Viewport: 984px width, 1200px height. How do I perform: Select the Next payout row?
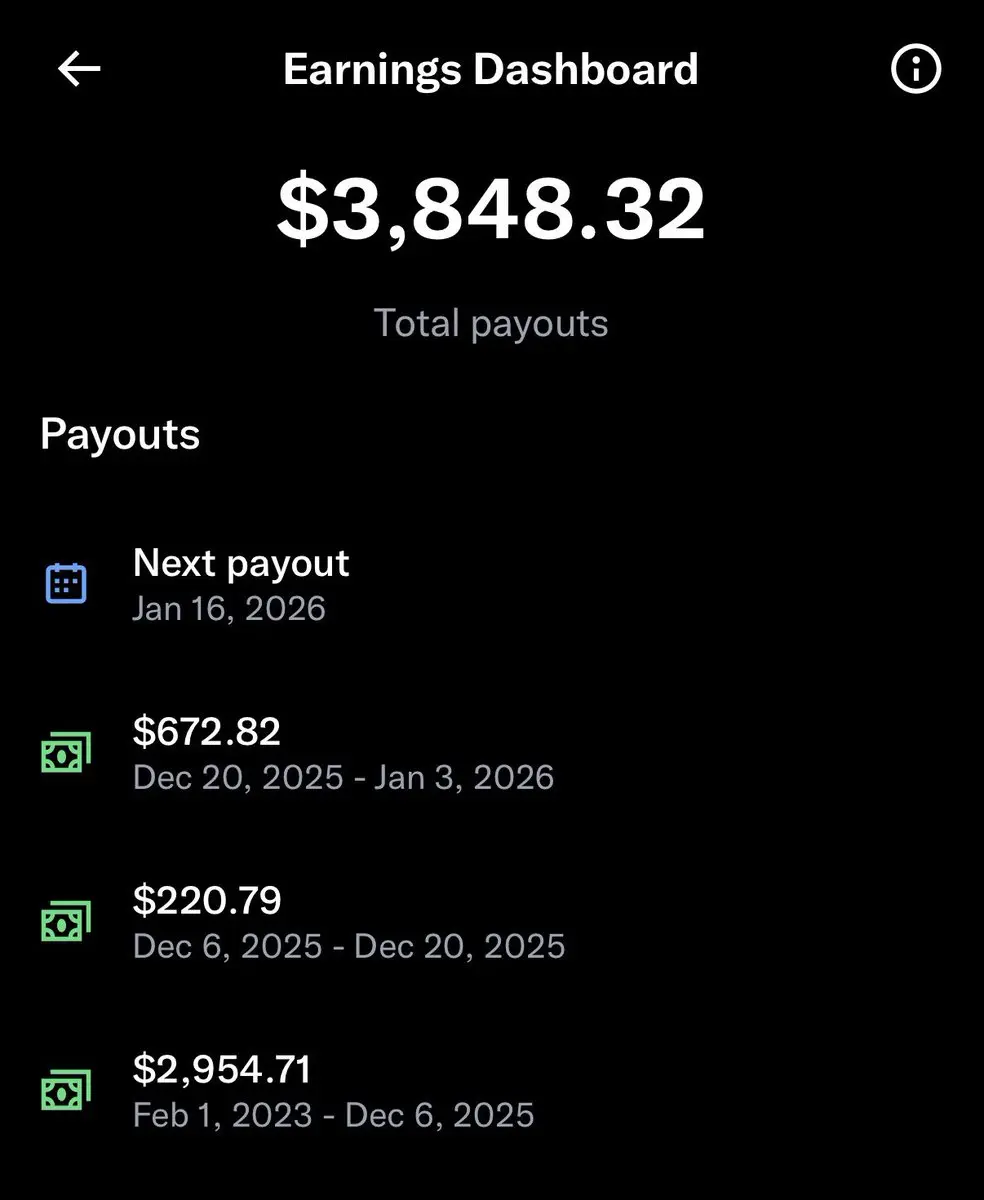pyautogui.click(x=492, y=584)
